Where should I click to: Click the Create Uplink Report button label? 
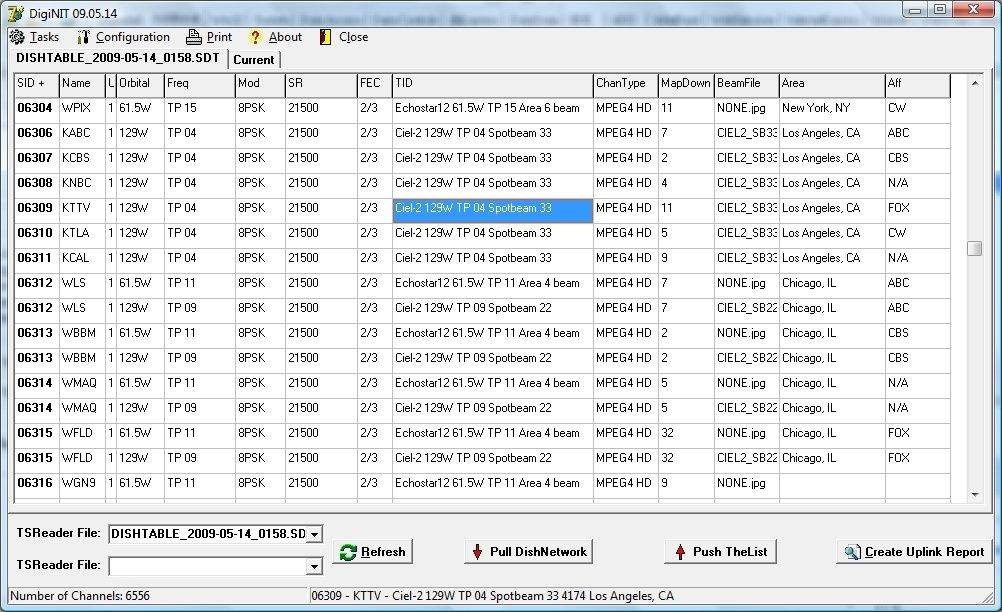(924, 552)
